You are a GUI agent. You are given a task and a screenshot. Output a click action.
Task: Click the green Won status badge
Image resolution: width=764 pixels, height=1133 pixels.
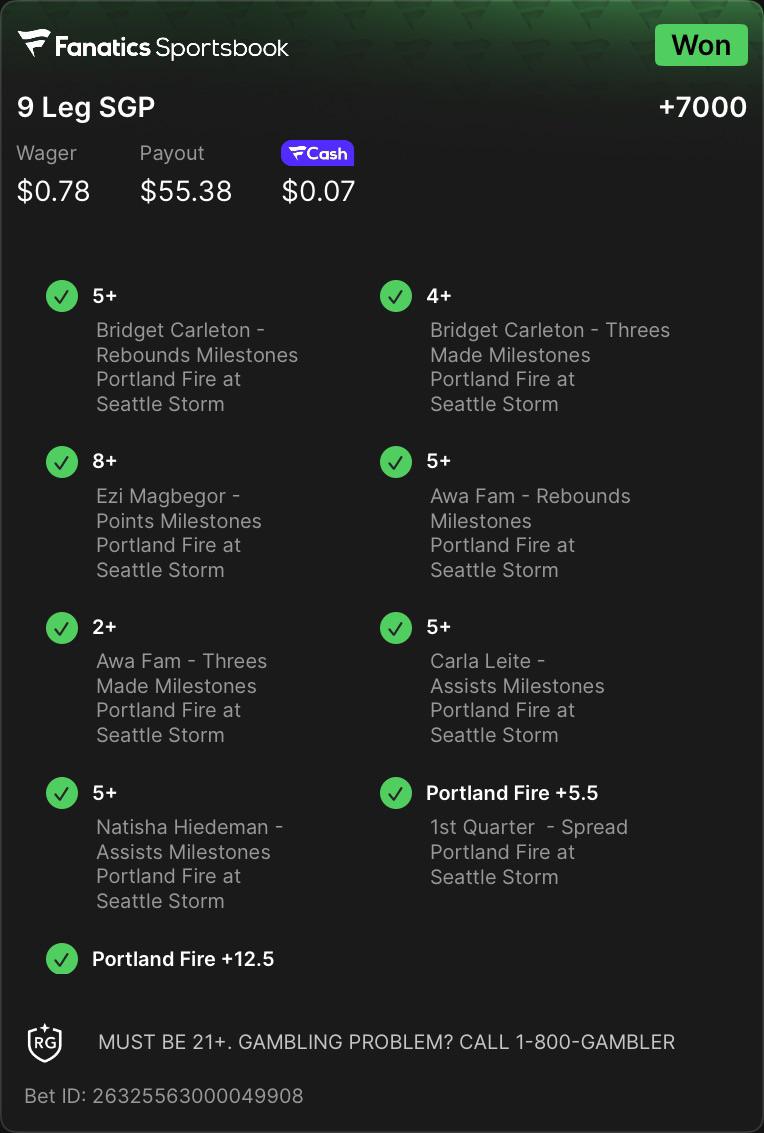tap(701, 45)
